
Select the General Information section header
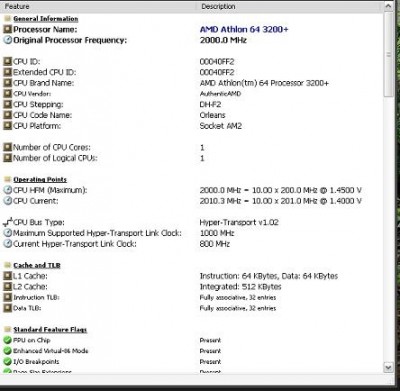click(46, 19)
